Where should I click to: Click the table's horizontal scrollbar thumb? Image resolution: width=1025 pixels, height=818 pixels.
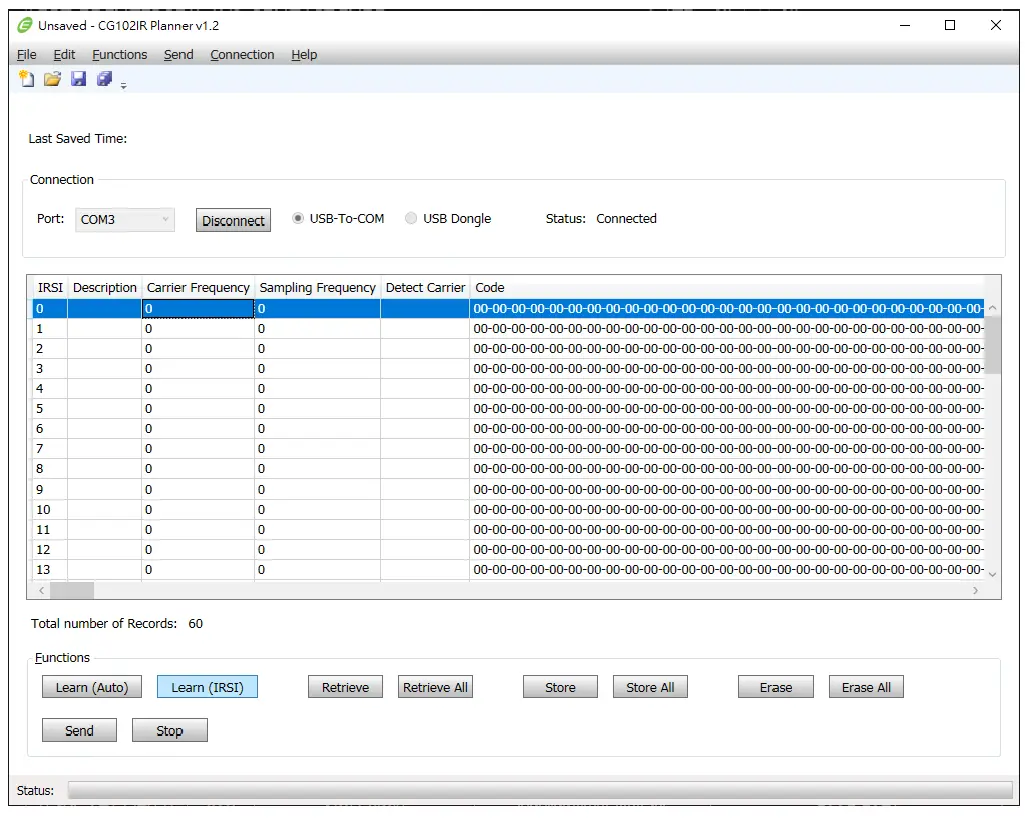pyautogui.click(x=71, y=591)
